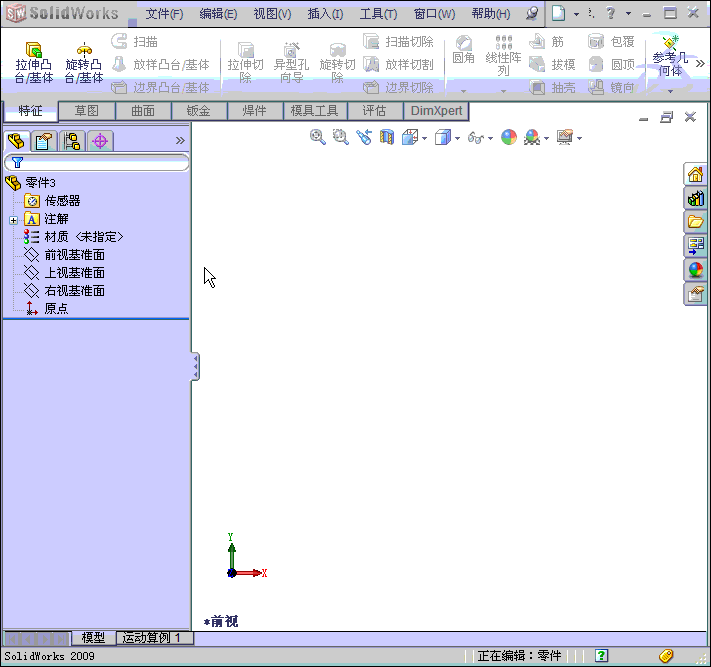This screenshot has height=667, width=711.
Task: Click the Zoom to Fit magnifier icon
Action: tap(317, 137)
